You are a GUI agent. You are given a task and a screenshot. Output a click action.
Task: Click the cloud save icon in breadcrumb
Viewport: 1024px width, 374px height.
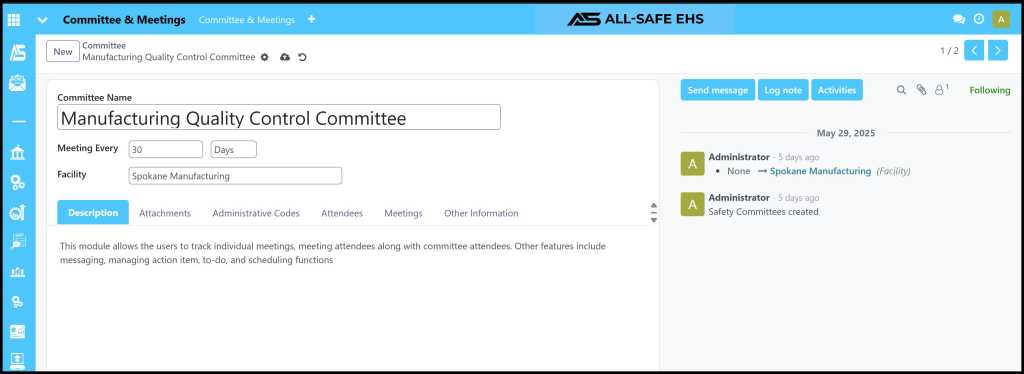[285, 57]
